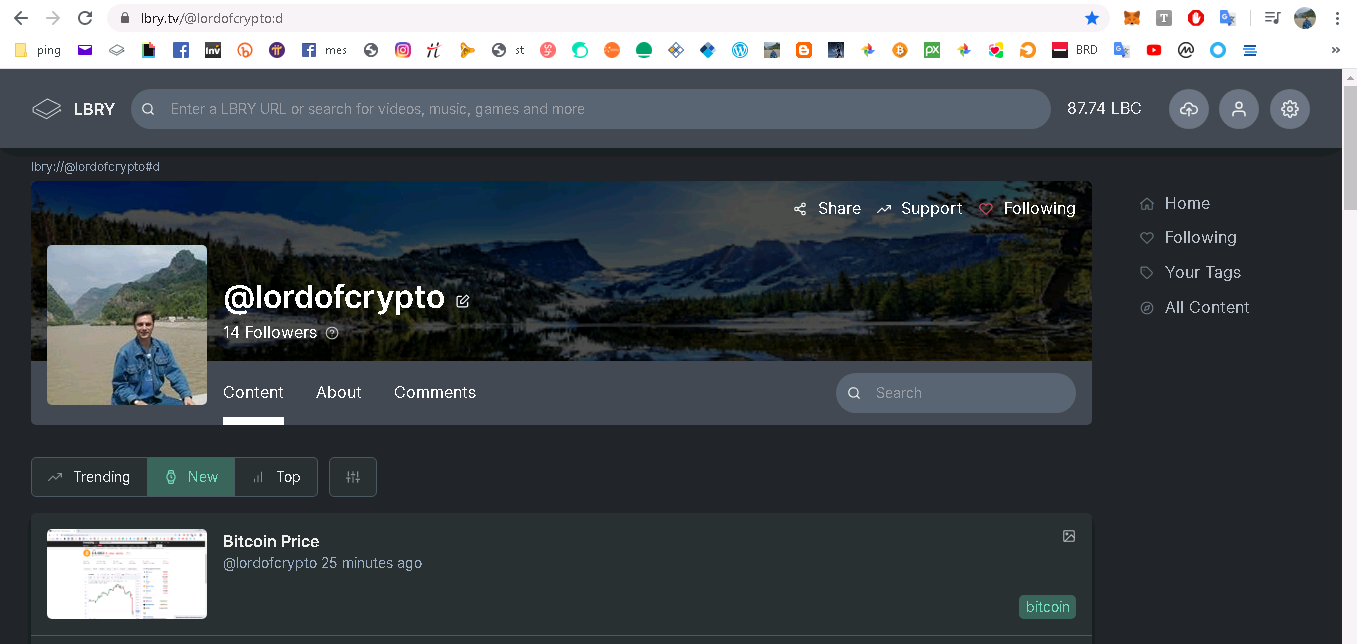
Task: Click the Share button
Action: tap(827, 208)
